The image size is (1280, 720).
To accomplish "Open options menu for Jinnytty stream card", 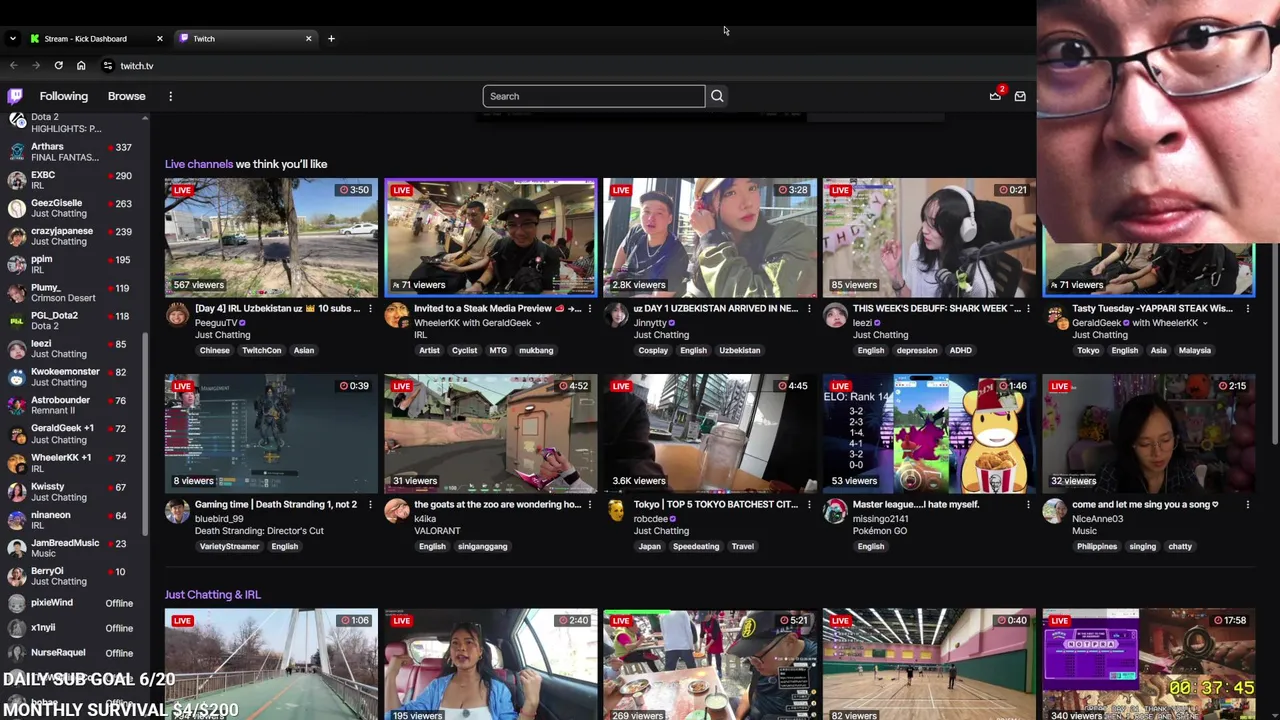I will pyautogui.click(x=809, y=309).
